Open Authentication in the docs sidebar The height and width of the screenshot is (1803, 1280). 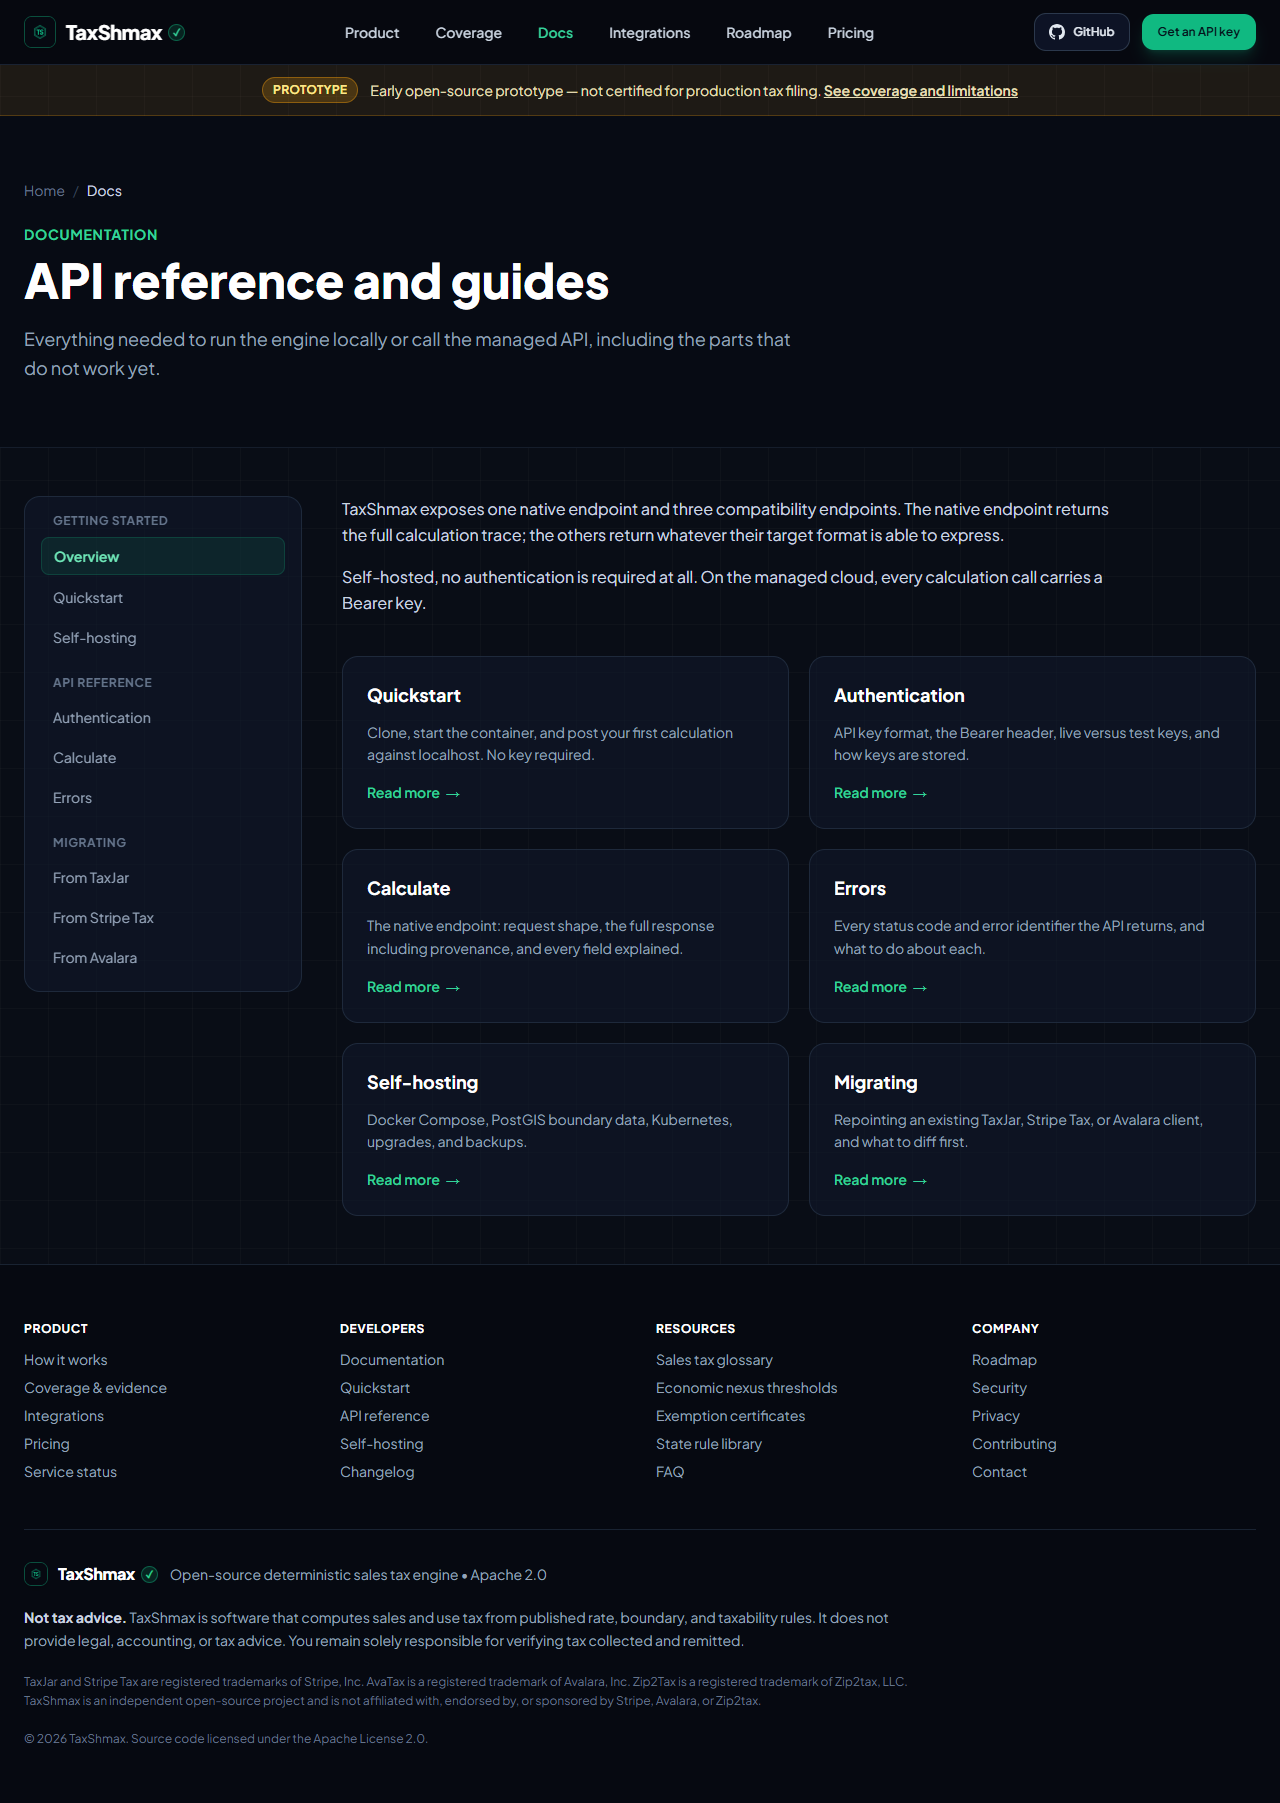[163, 718]
